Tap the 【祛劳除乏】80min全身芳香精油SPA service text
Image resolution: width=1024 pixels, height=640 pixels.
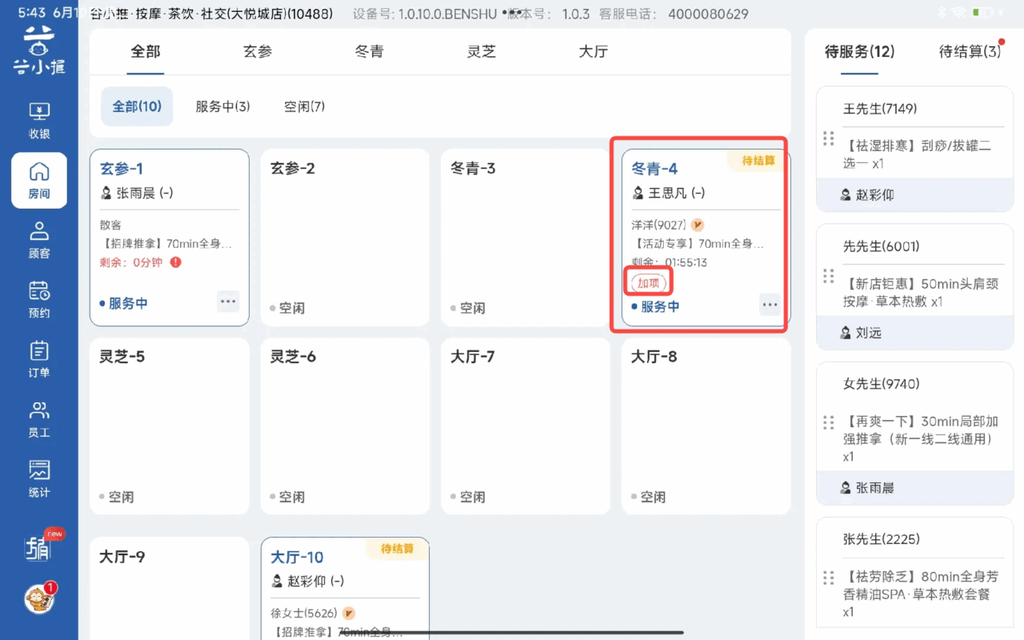921,594
